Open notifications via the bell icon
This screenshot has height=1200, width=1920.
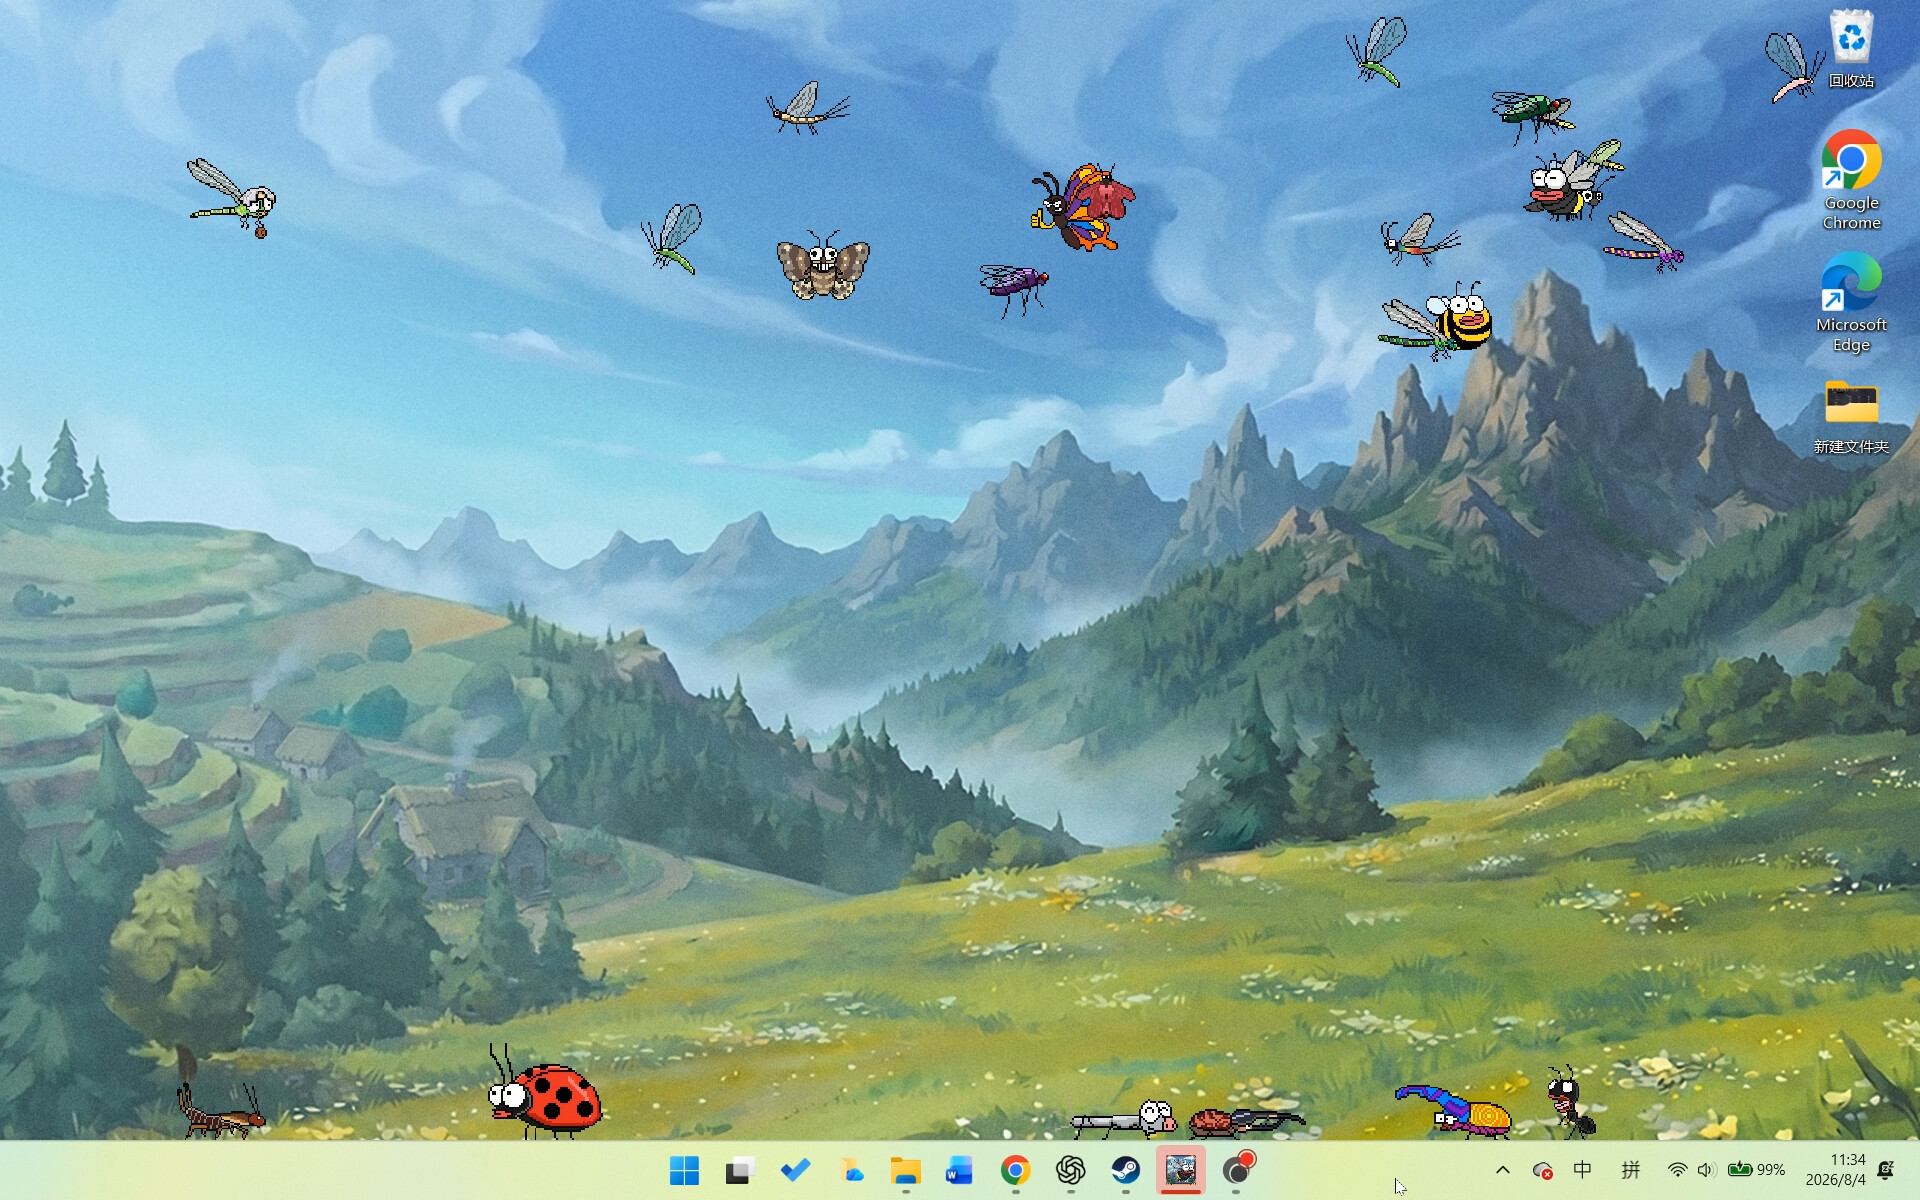(1886, 1170)
